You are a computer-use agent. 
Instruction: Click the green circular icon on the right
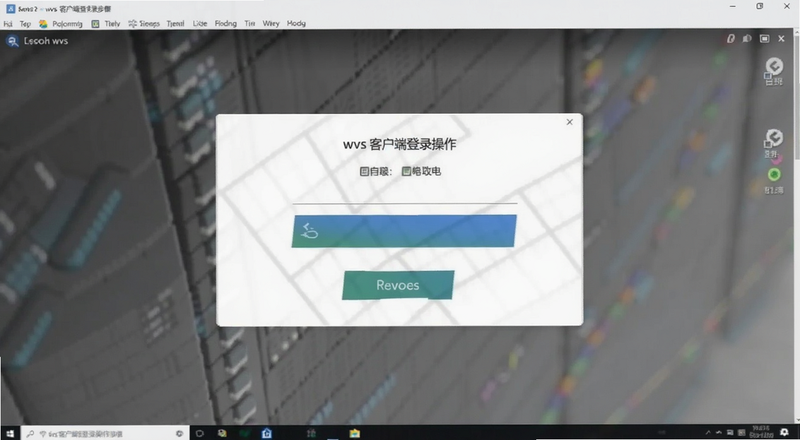point(774,175)
